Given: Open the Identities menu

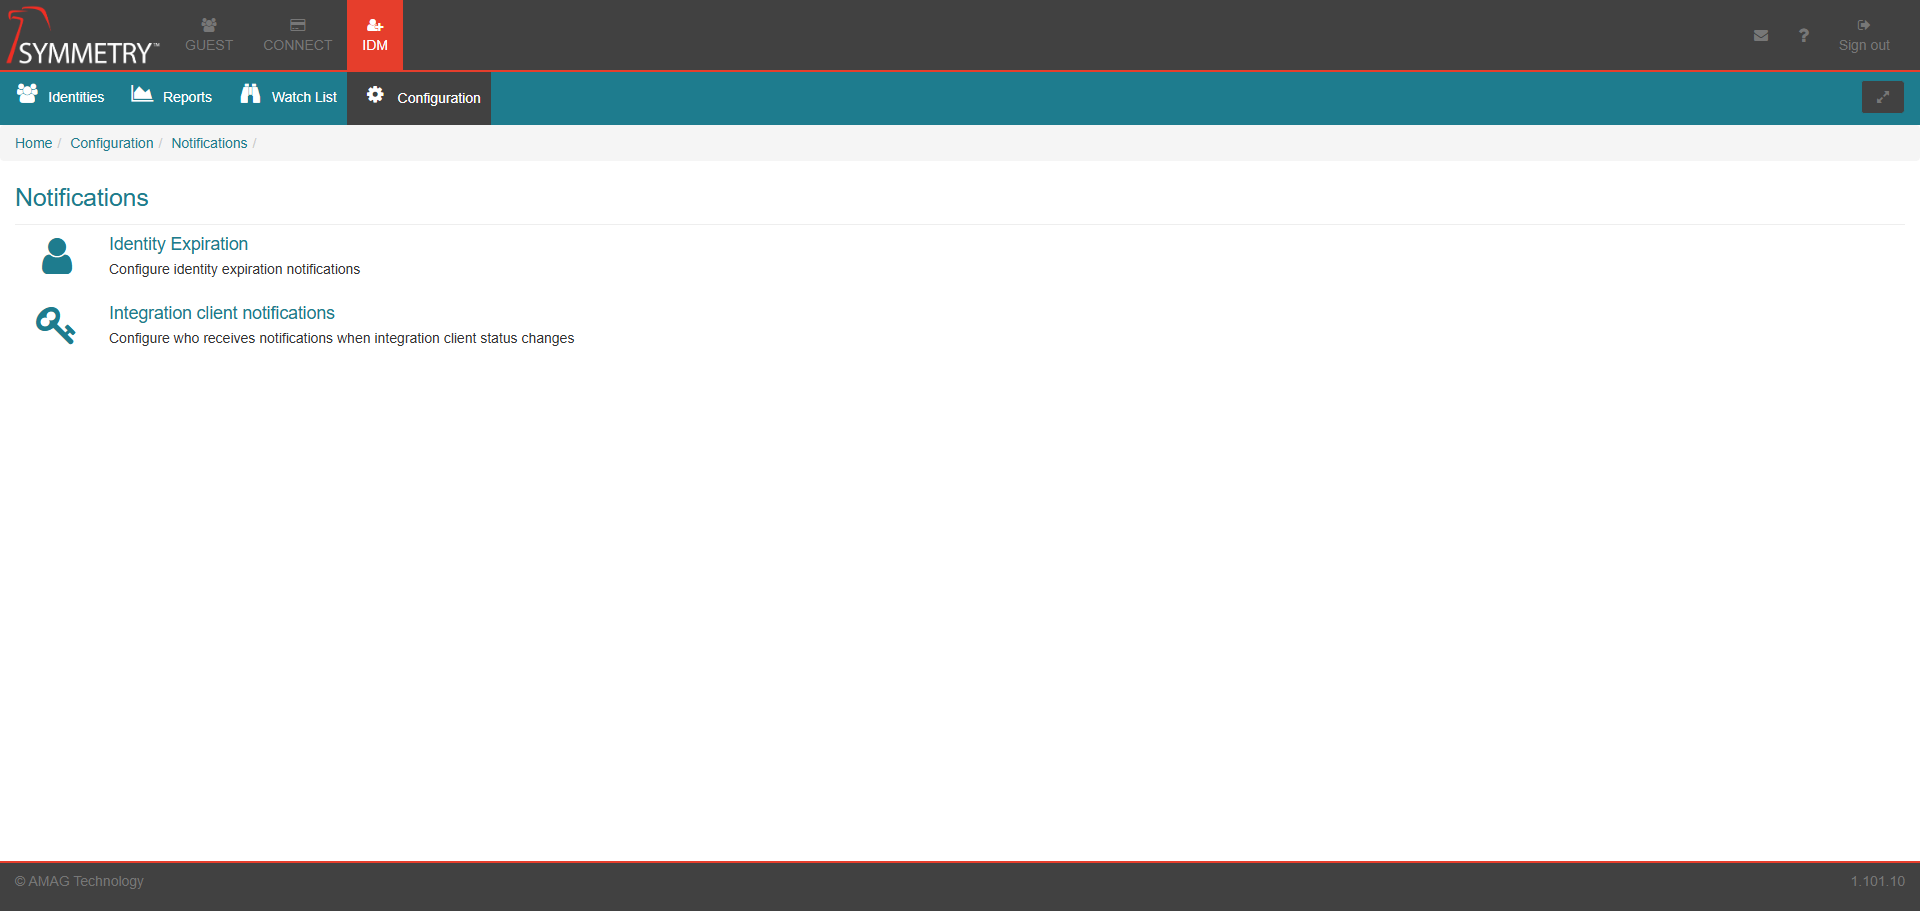Looking at the screenshot, I should click(61, 97).
